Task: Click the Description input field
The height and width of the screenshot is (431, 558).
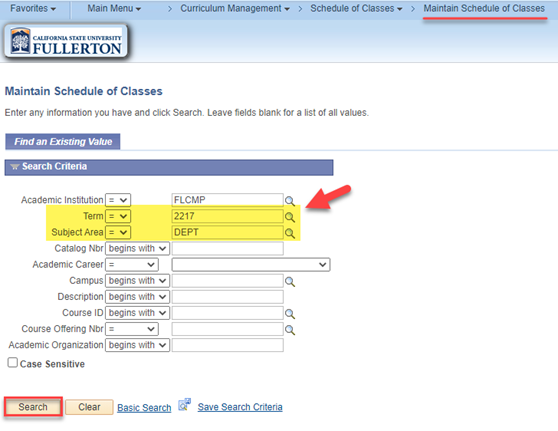Action: [x=228, y=297]
